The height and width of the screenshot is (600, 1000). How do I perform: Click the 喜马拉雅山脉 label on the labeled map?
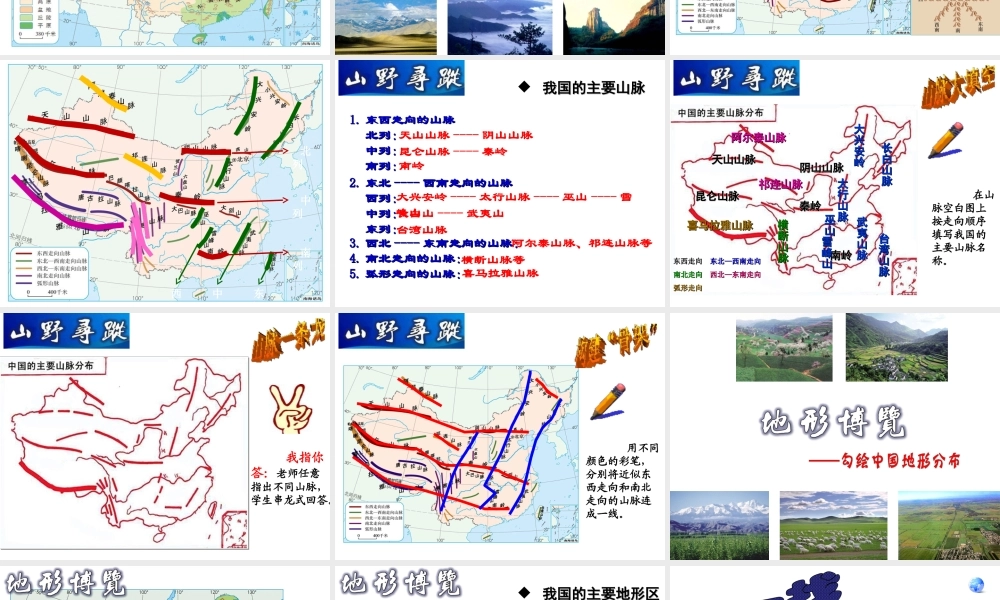[x=720, y=225]
